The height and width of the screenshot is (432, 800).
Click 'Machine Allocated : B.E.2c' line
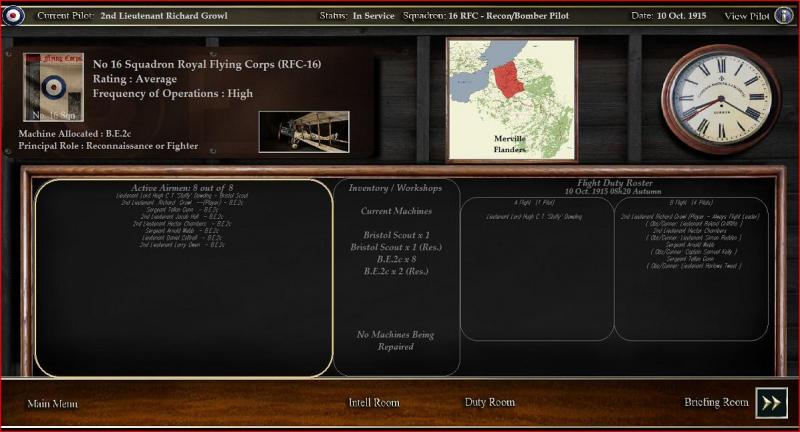pyautogui.click(x=74, y=134)
